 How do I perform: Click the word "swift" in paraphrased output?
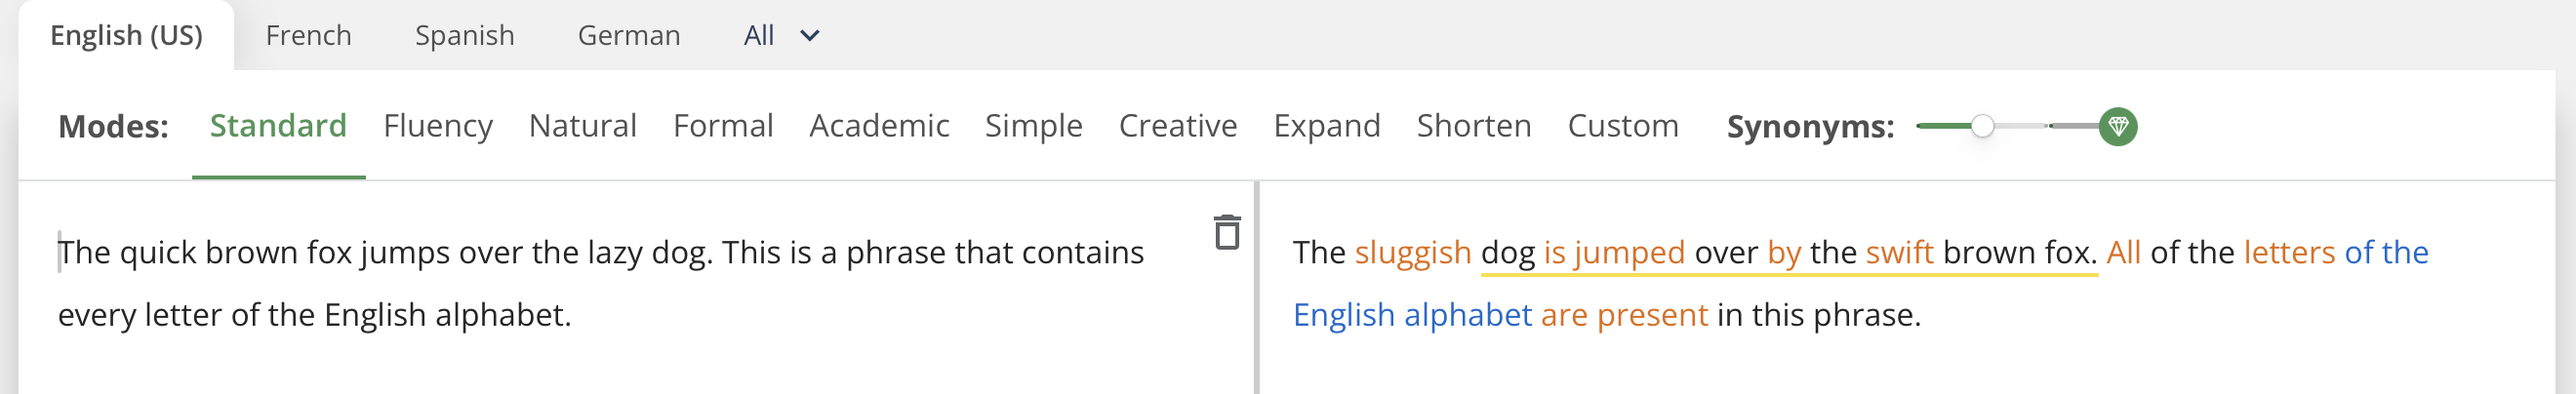tap(1899, 253)
